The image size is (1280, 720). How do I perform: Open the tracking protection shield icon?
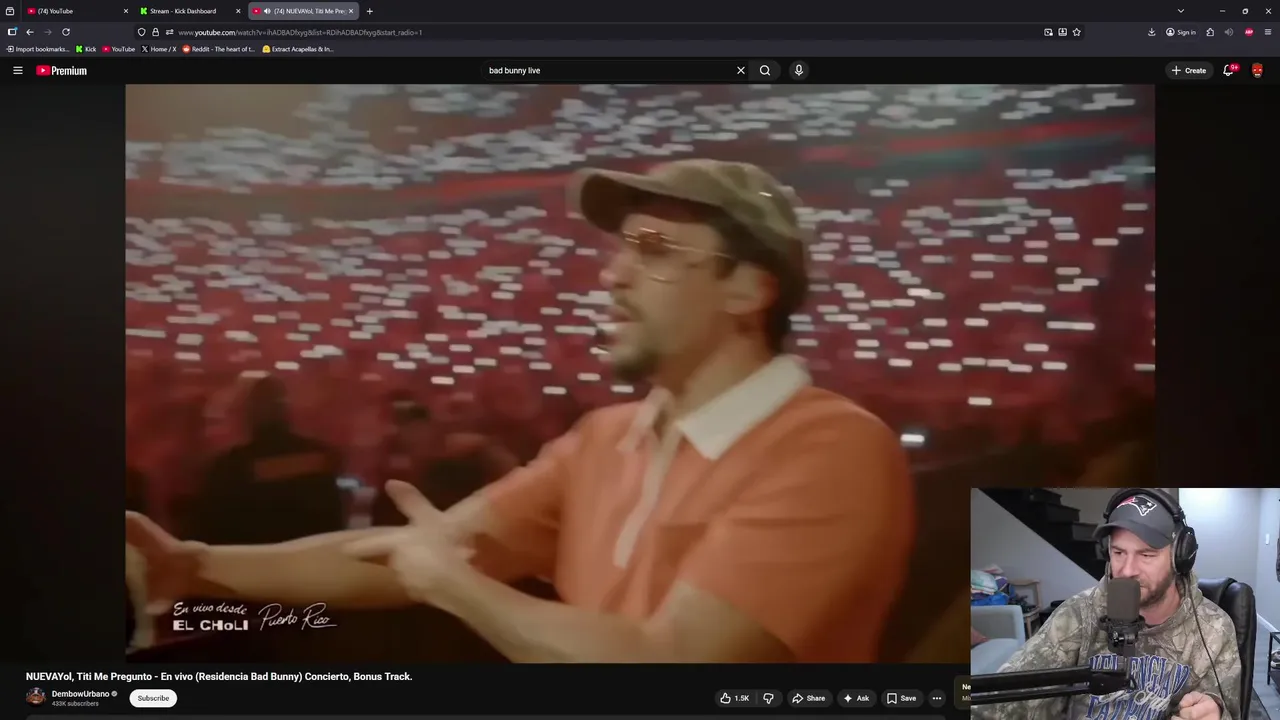click(x=141, y=32)
